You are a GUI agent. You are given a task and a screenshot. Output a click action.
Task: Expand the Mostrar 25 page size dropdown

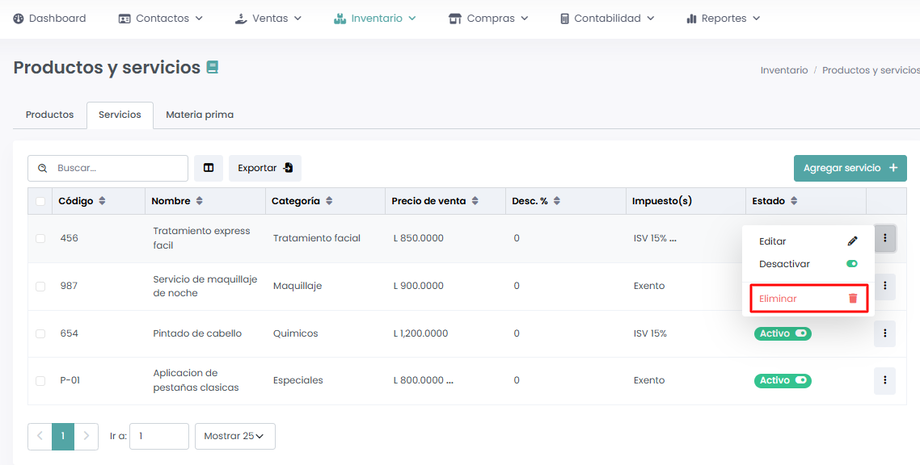pyautogui.click(x=234, y=436)
